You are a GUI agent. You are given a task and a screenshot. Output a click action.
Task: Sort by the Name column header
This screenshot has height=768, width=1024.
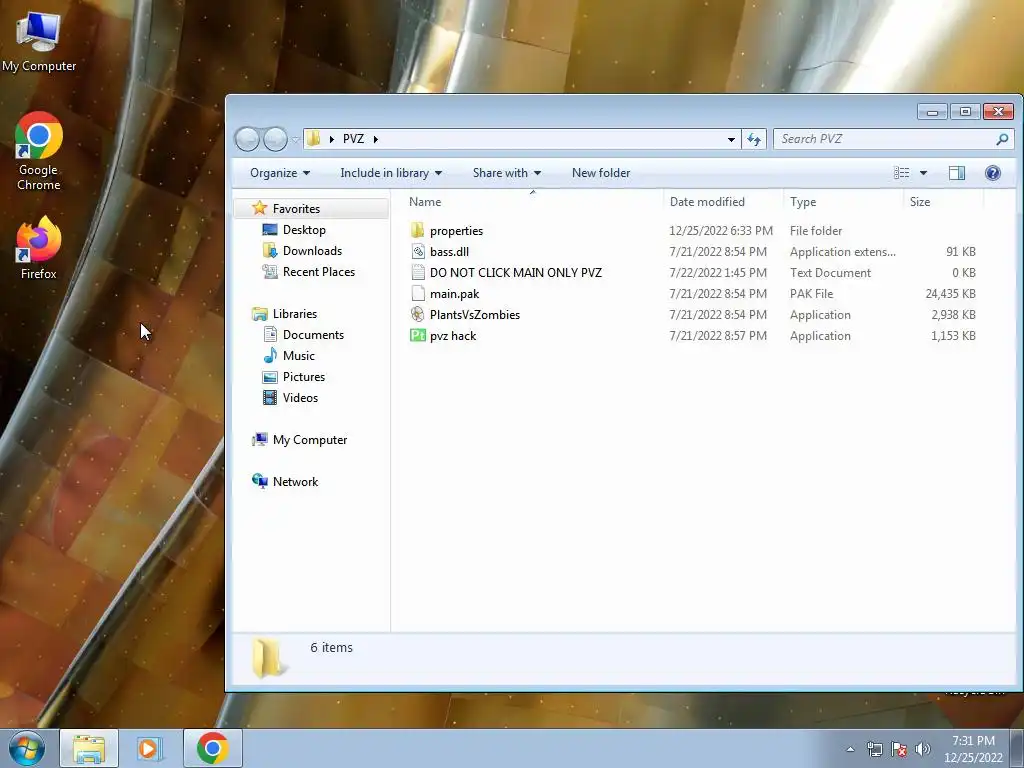coord(533,202)
